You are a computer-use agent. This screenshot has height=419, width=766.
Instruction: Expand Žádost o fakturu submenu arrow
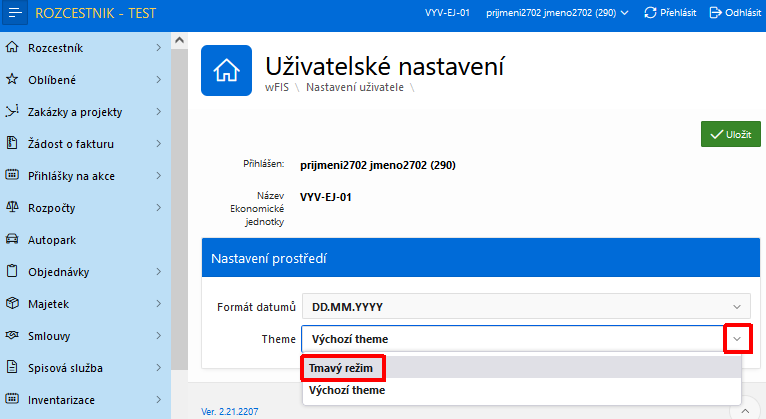[x=159, y=143]
